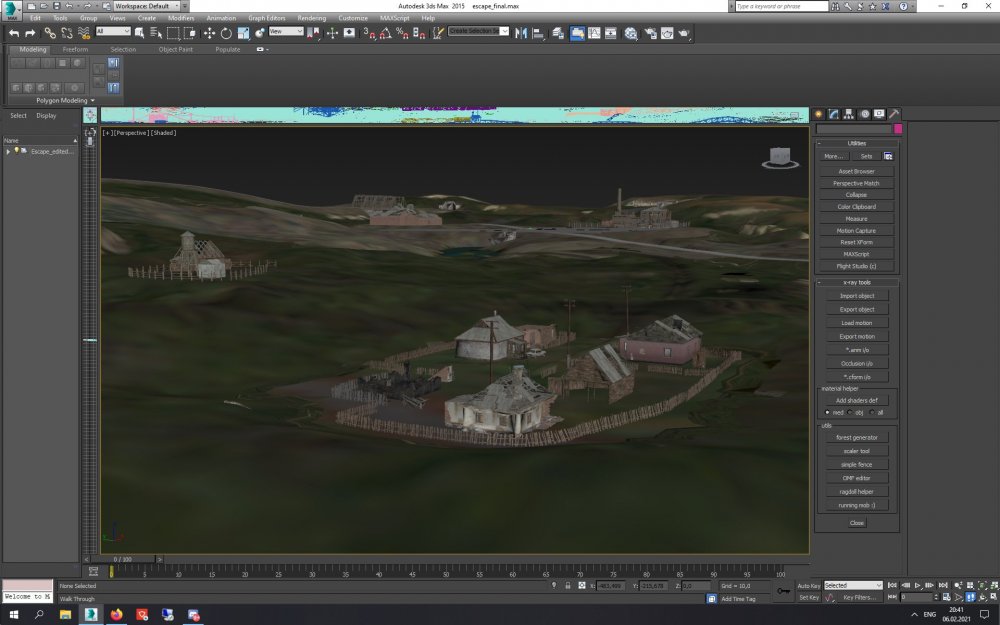Open the Utilities panel hammer tab
This screenshot has height=625, width=1000.
894,114
